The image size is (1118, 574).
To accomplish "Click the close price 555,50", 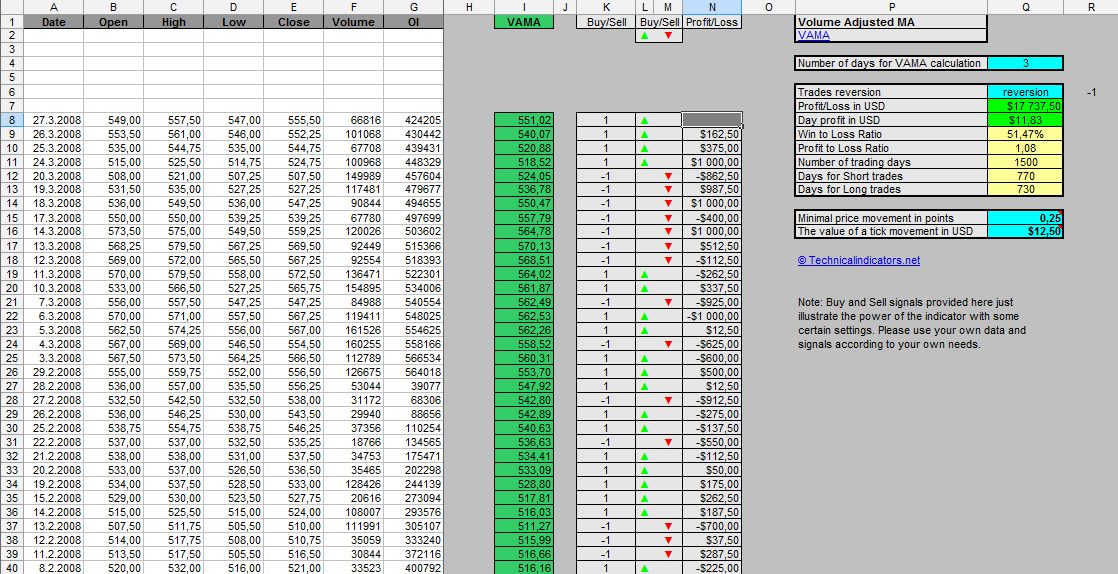I will pyautogui.click(x=293, y=121).
